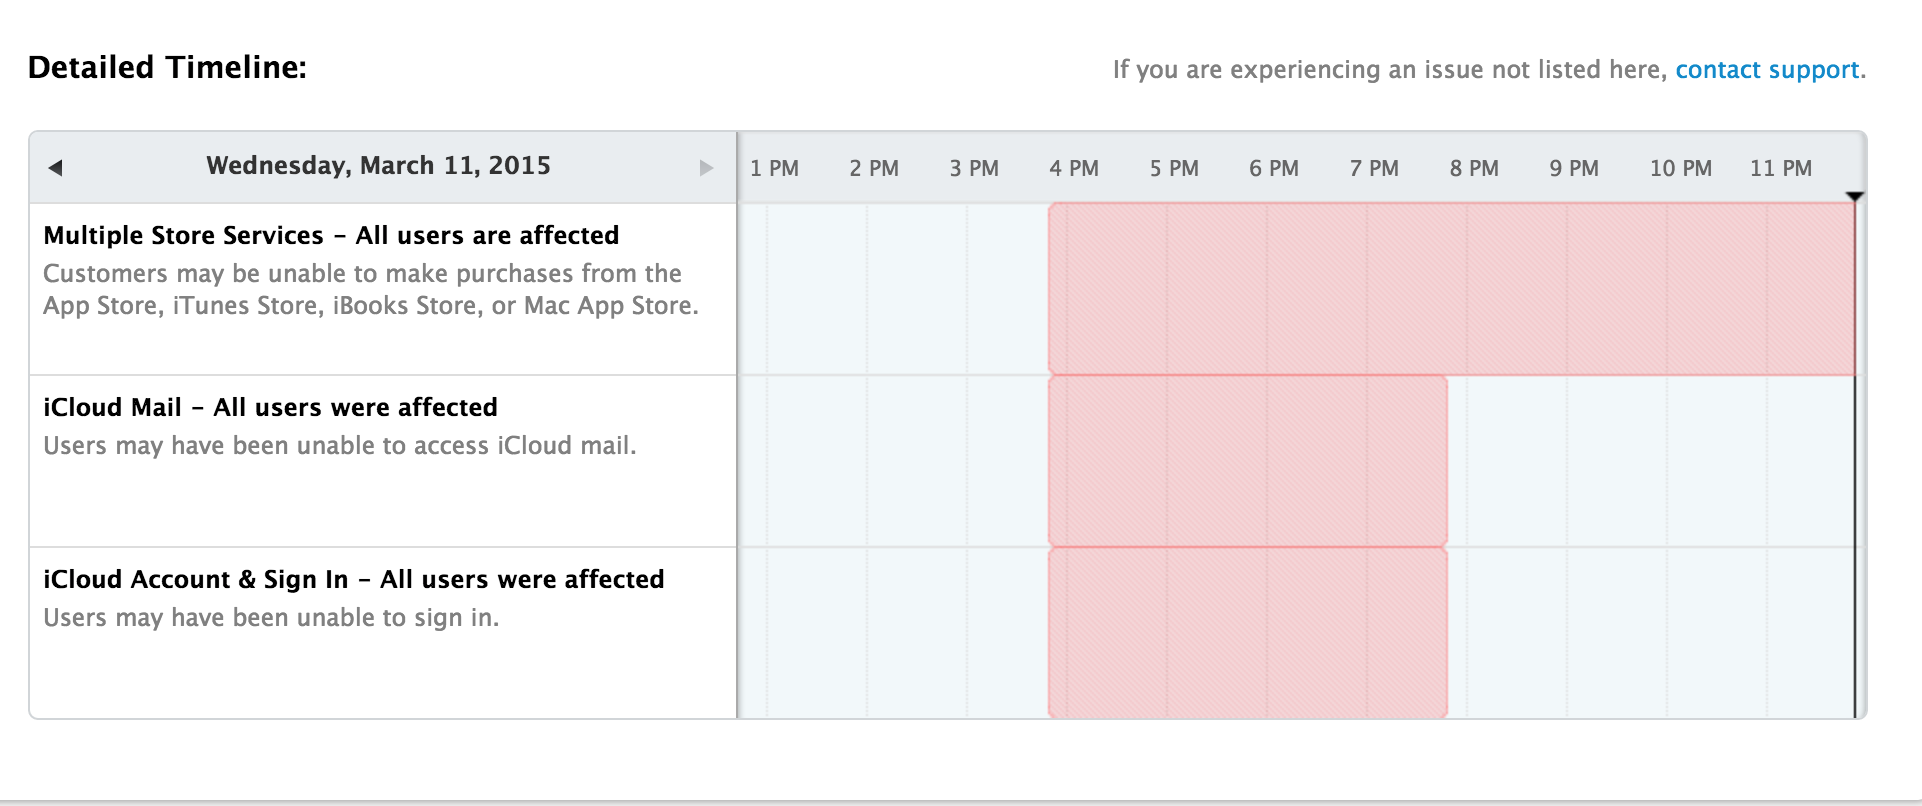This screenshot has width=1922, height=806.
Task: Select the iCloud Mail issue title
Action: (270, 407)
